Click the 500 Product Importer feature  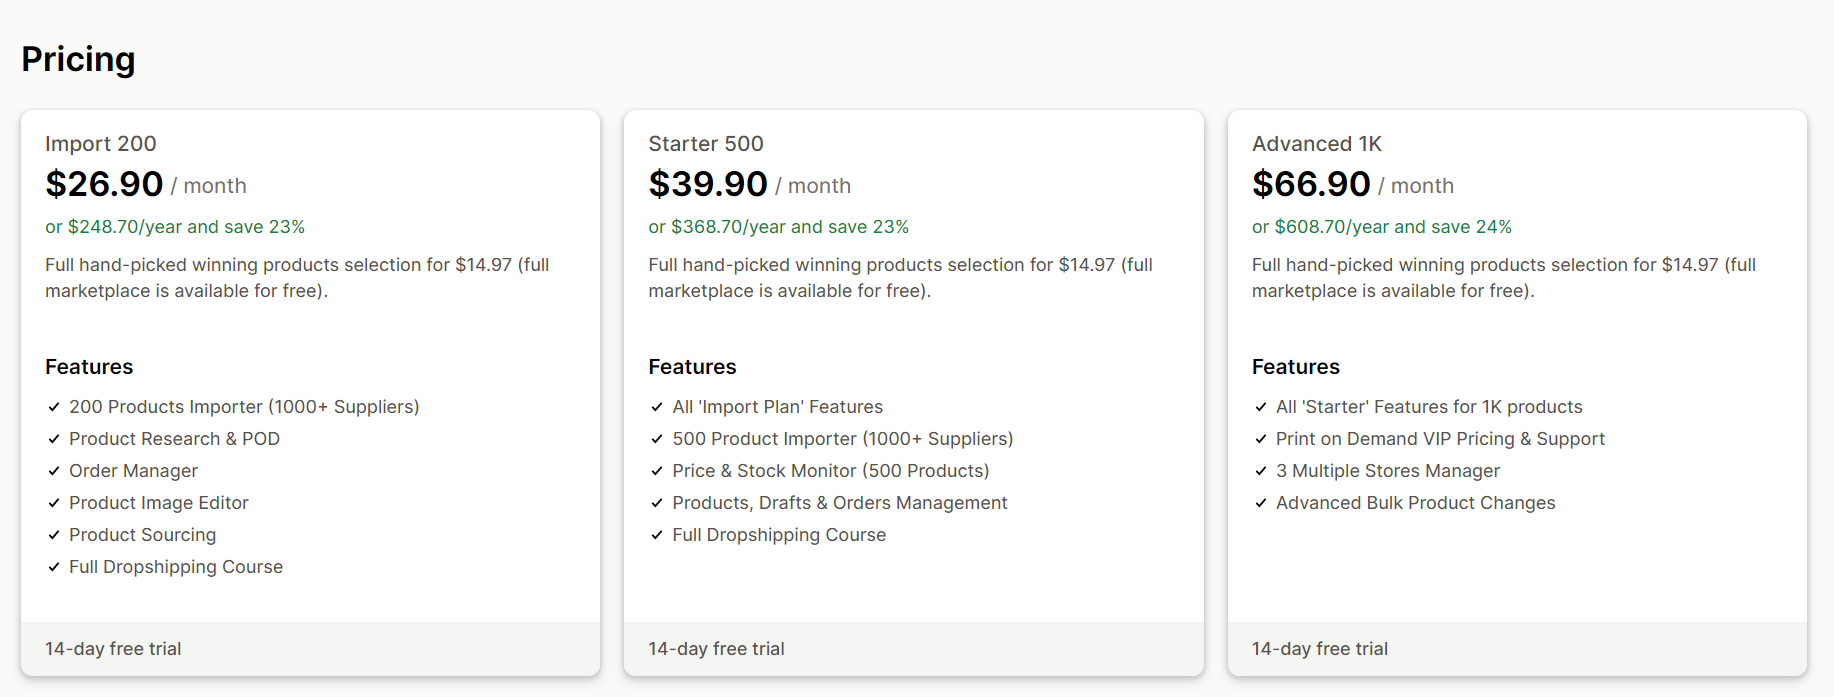(x=843, y=439)
